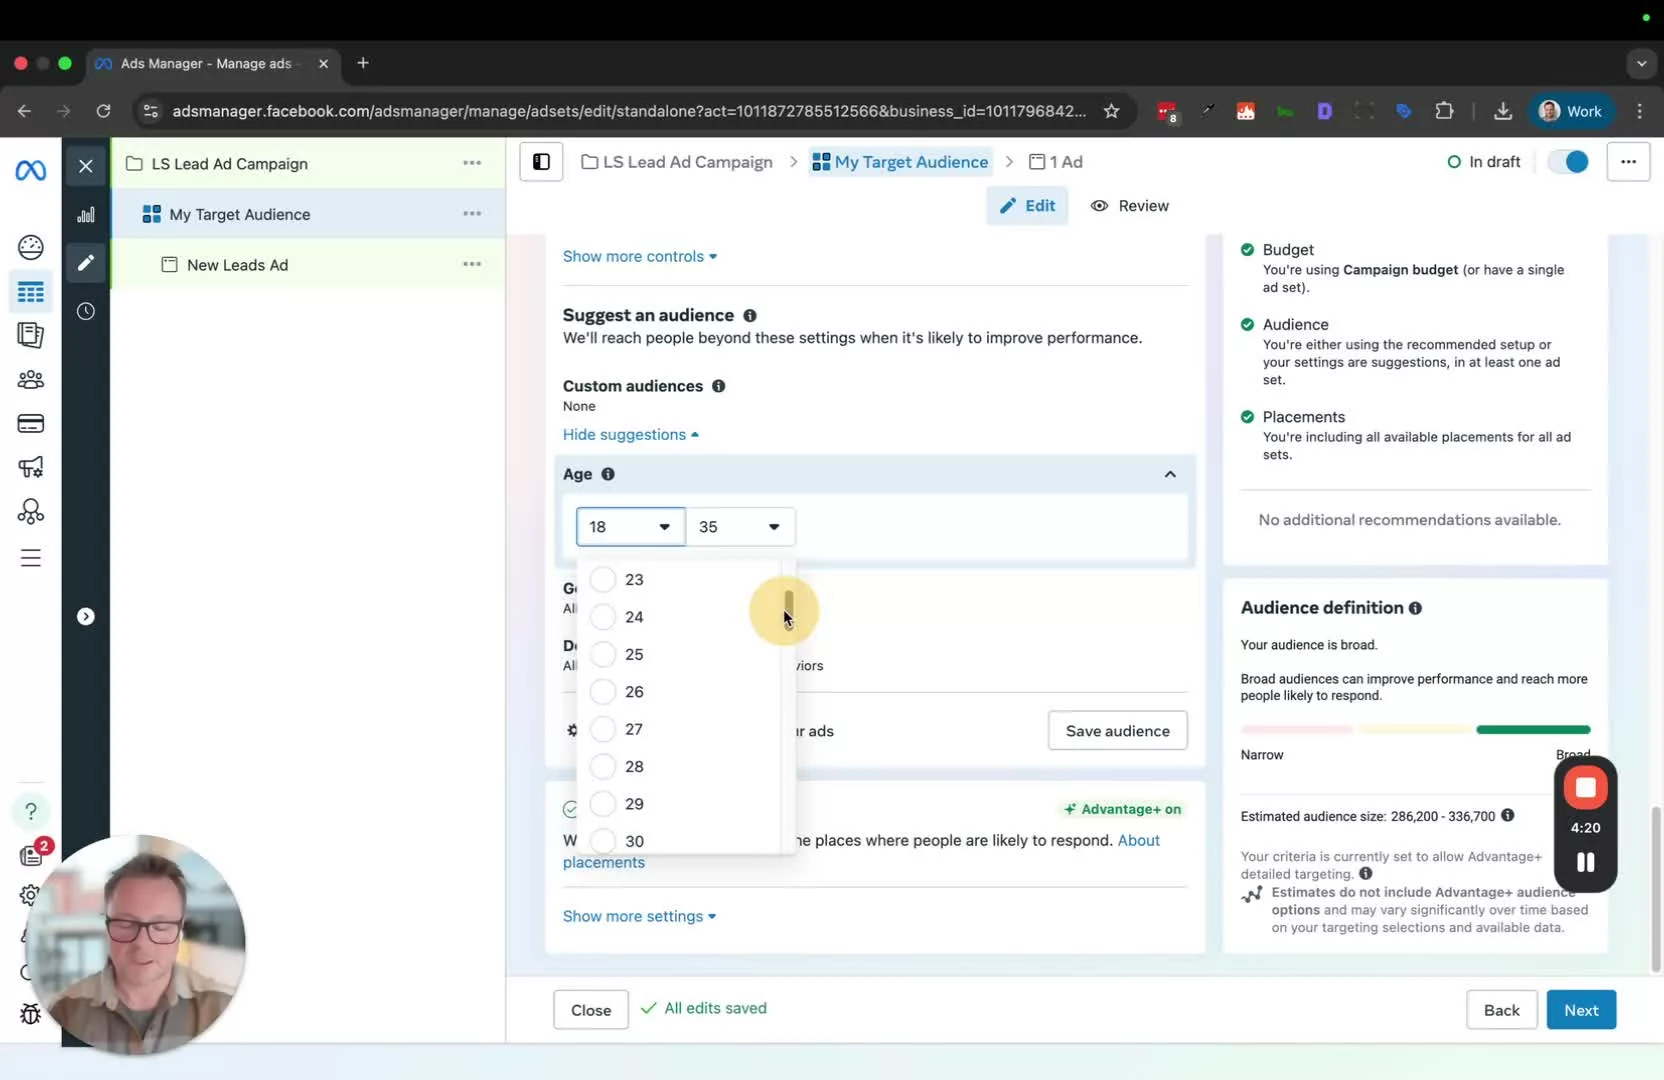This screenshot has width=1664, height=1080.
Task: Click the Meta logo icon
Action: pyautogui.click(x=30, y=171)
